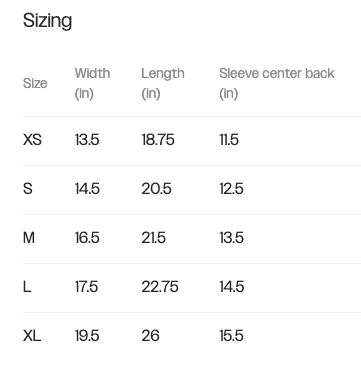Click the XL width value 19.5
The height and width of the screenshot is (368, 361).
87,336
